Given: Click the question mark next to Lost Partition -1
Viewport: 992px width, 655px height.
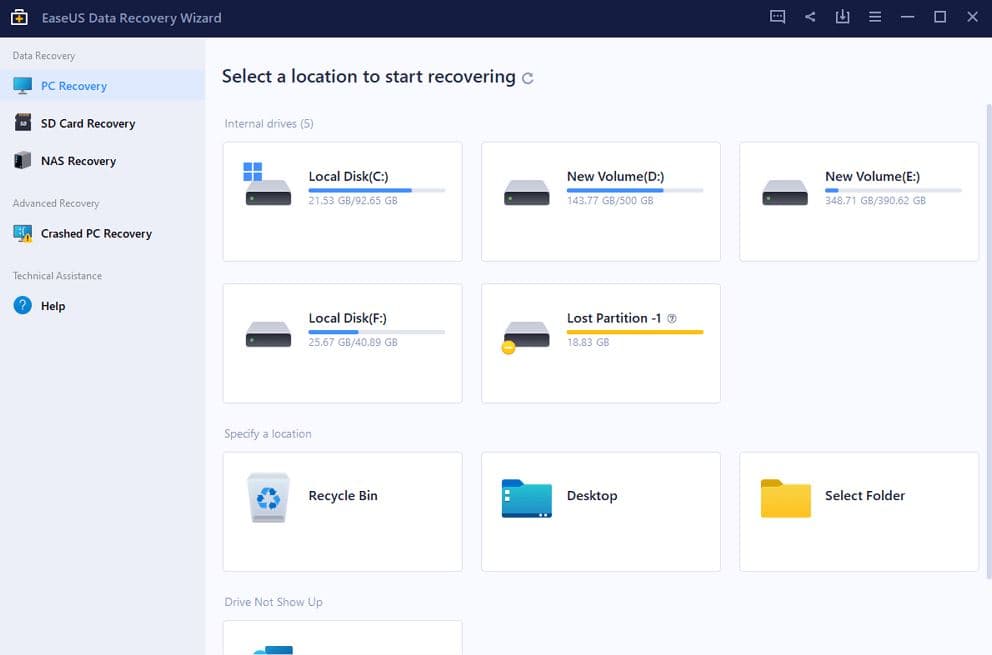Looking at the screenshot, I should [672, 319].
